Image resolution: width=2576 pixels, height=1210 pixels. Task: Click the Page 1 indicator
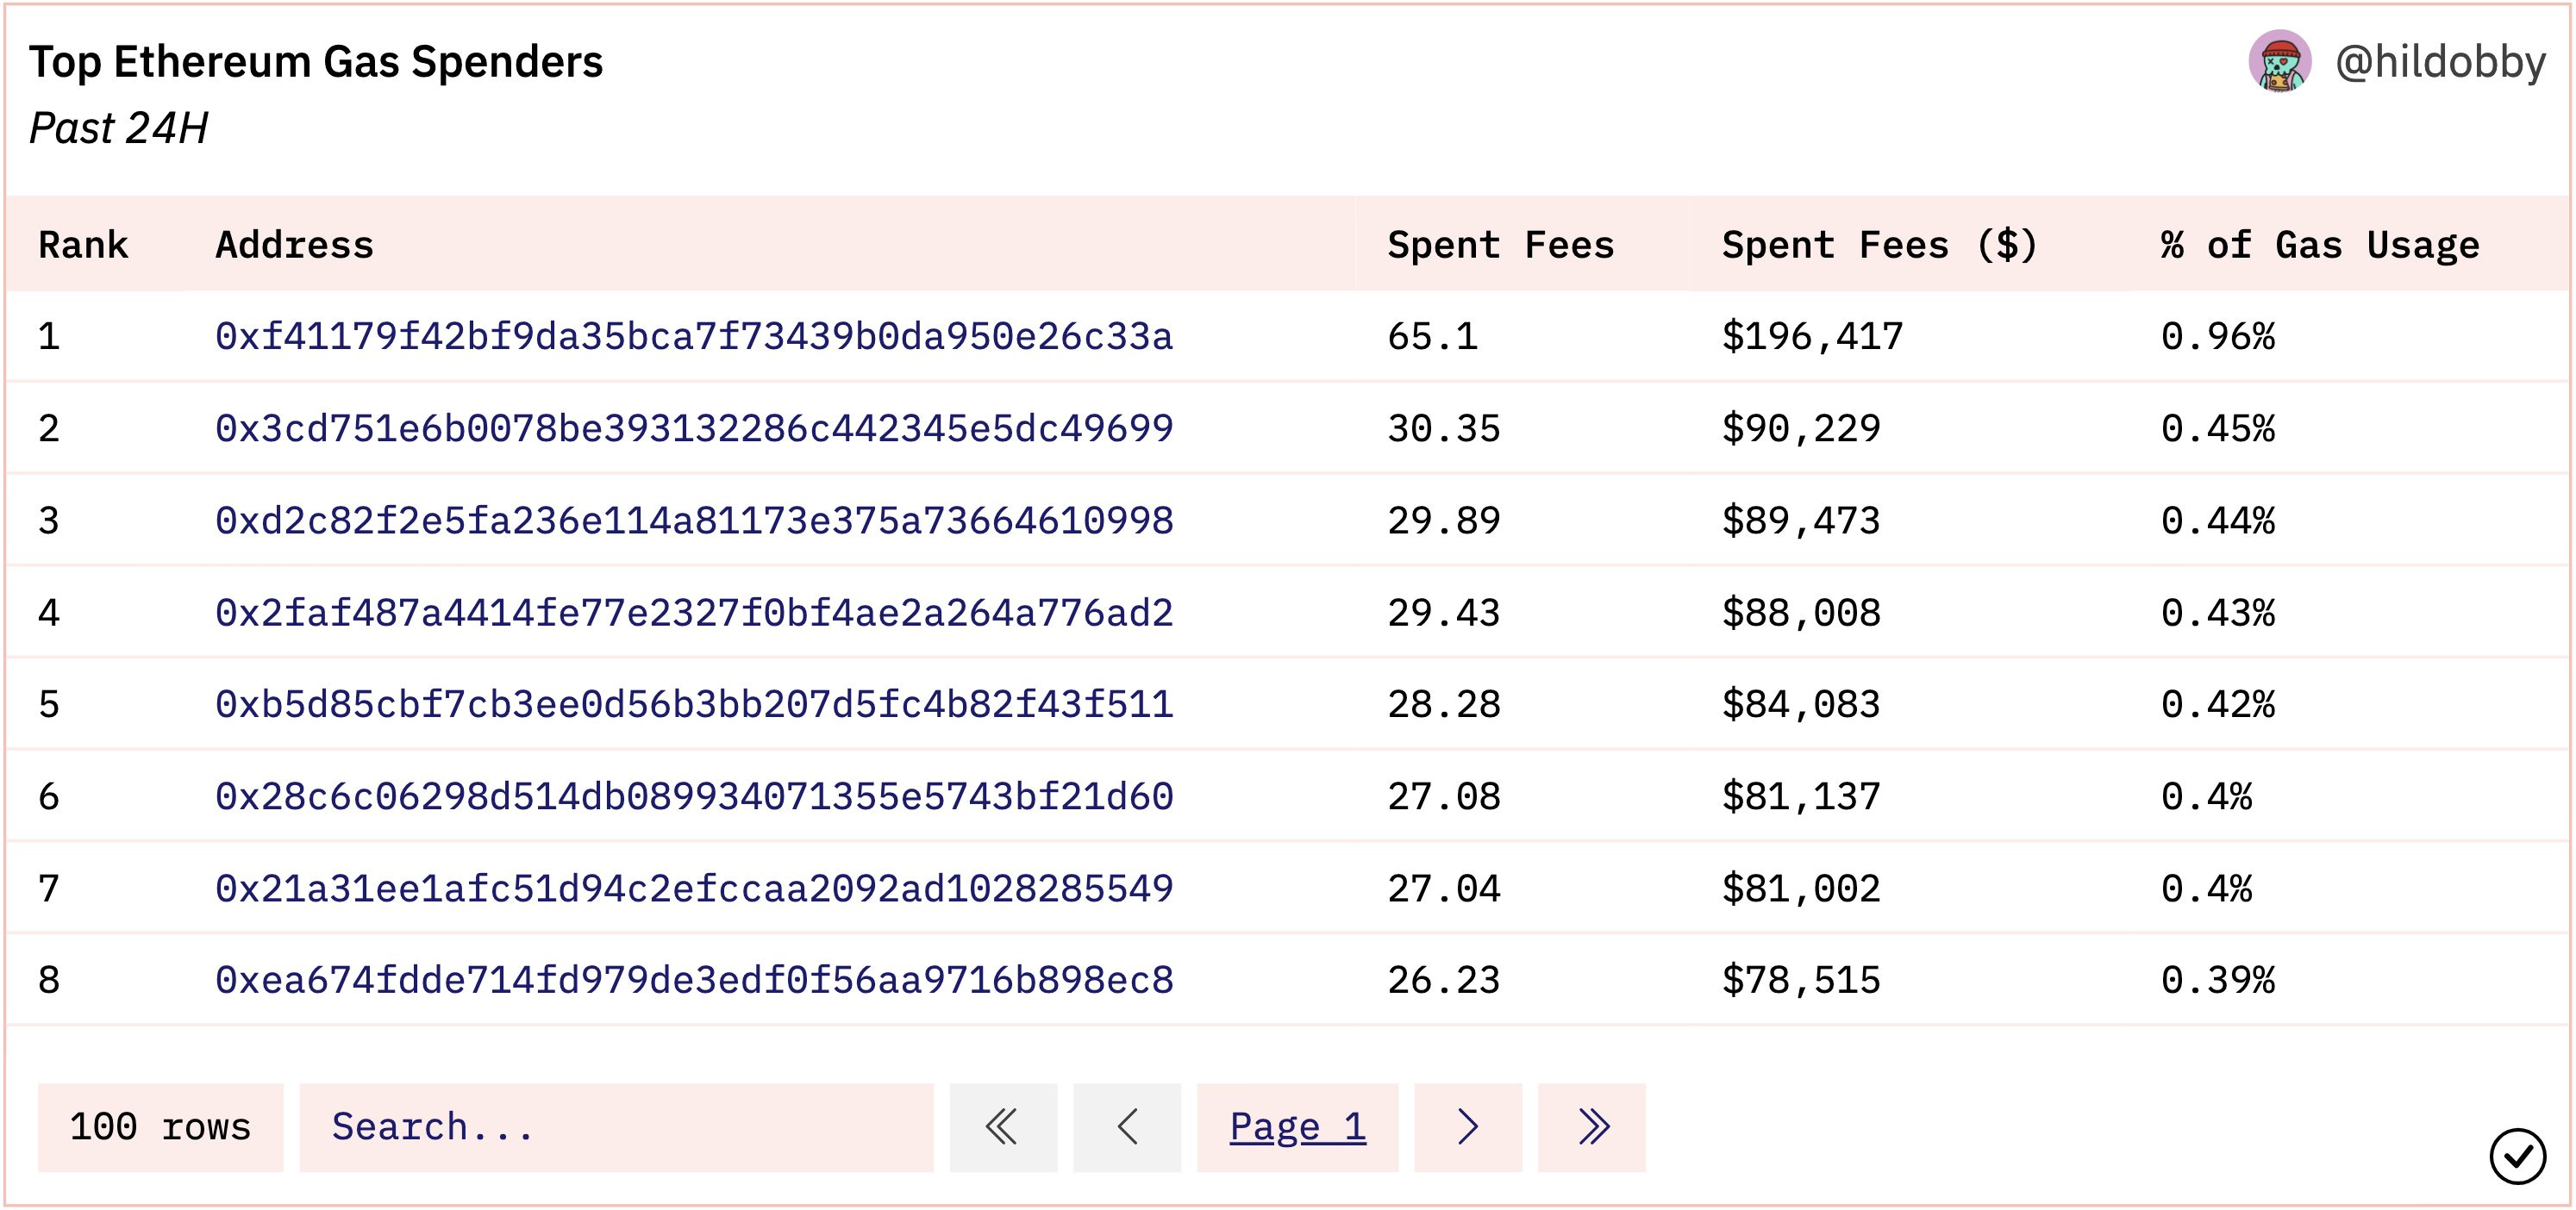click(1297, 1127)
